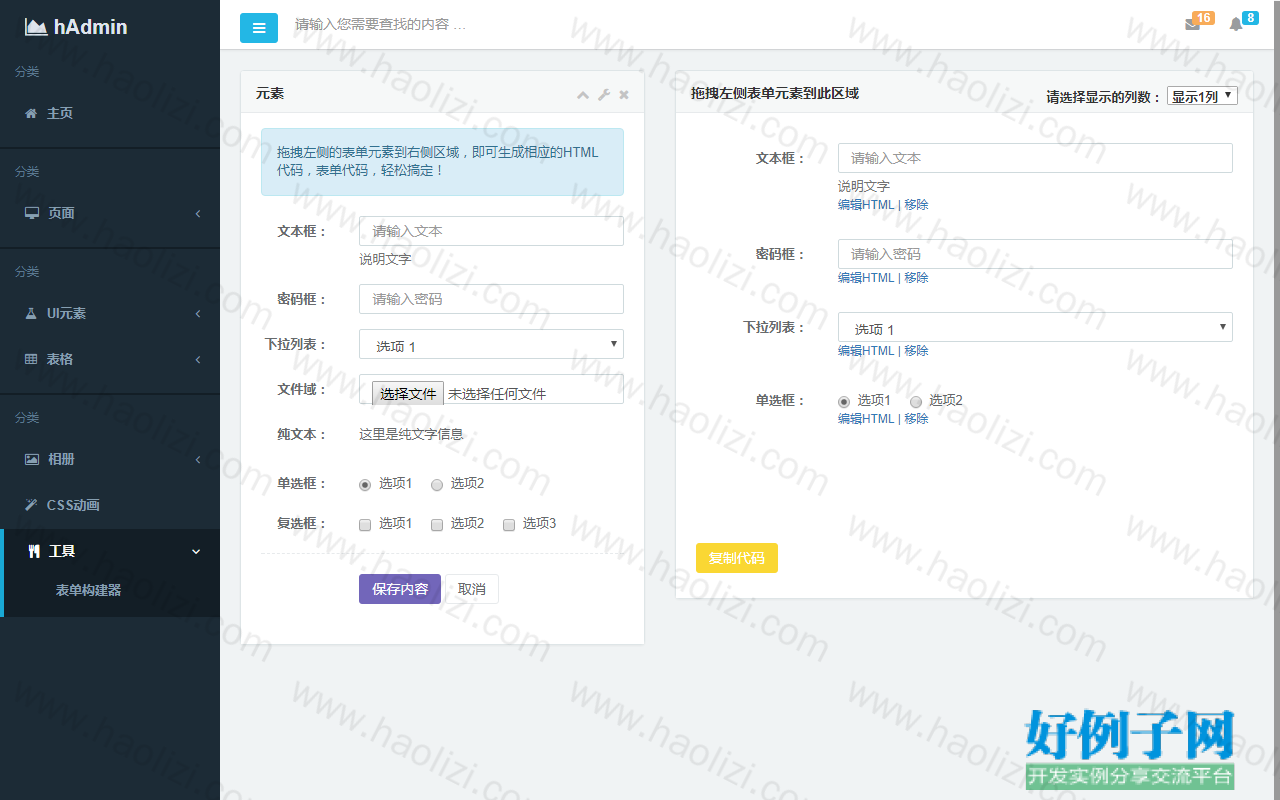Check 选项2 checkbox in 复选框 row
The height and width of the screenshot is (800, 1280).
tap(437, 525)
